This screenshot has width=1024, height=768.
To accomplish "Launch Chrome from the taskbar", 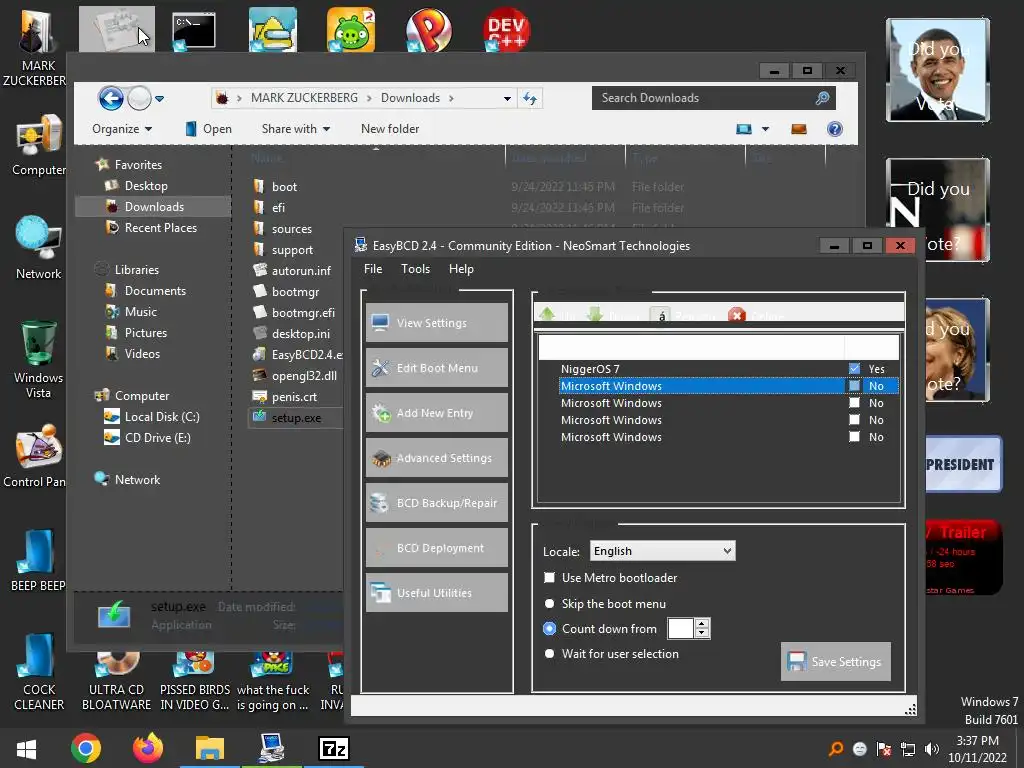I will (86, 748).
